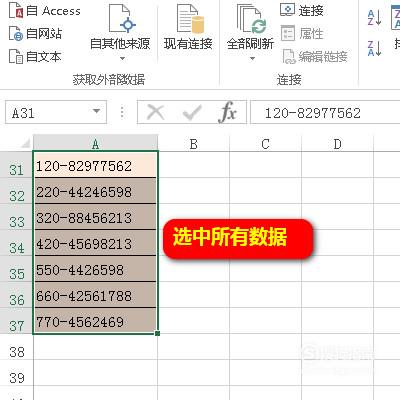Open 现有连接 existing connections
Viewport: 400px width, 400px height.
[x=188, y=27]
